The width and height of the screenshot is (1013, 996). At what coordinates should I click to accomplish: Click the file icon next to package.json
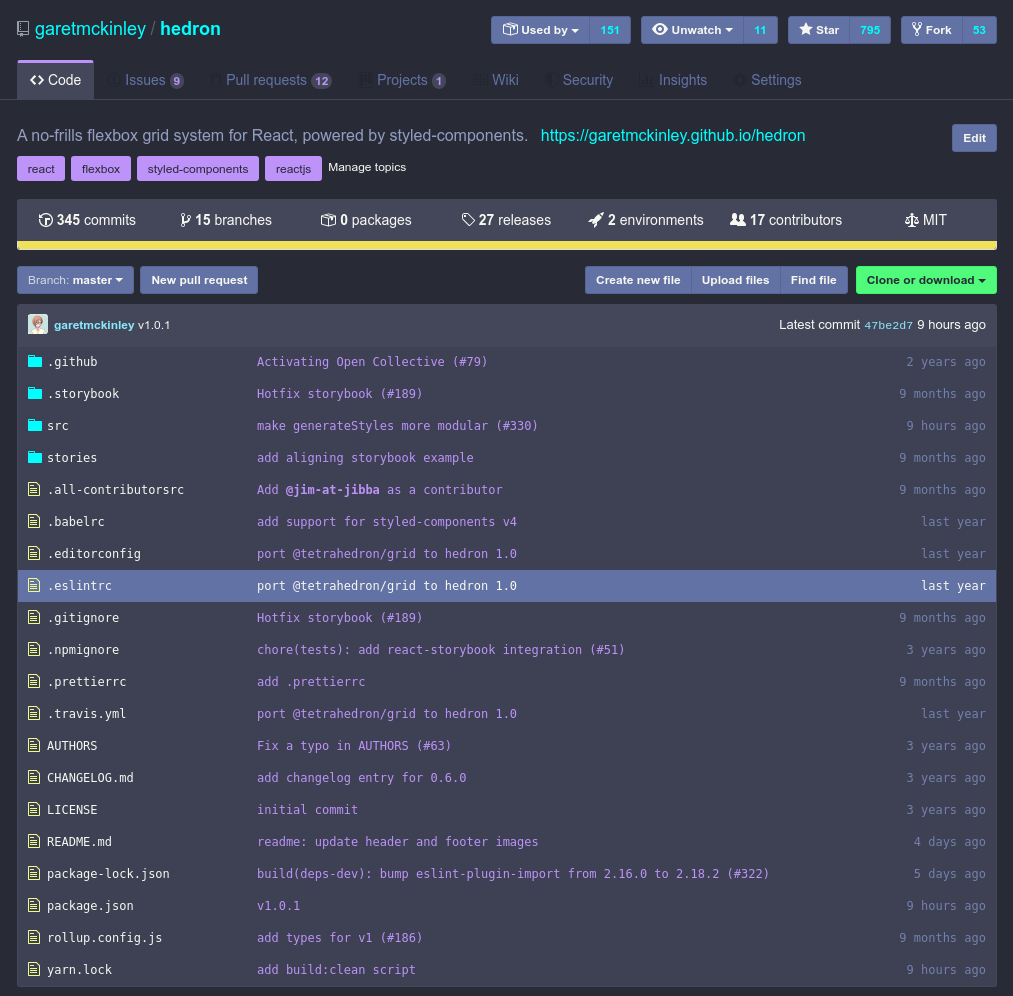[x=34, y=905]
